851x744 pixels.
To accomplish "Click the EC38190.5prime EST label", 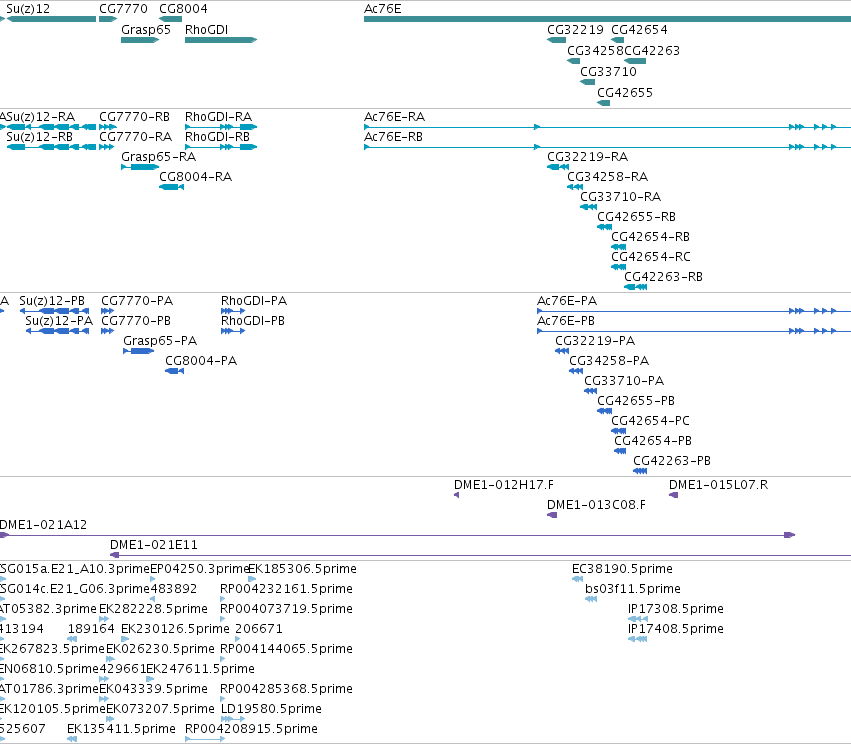I will 623,569.
